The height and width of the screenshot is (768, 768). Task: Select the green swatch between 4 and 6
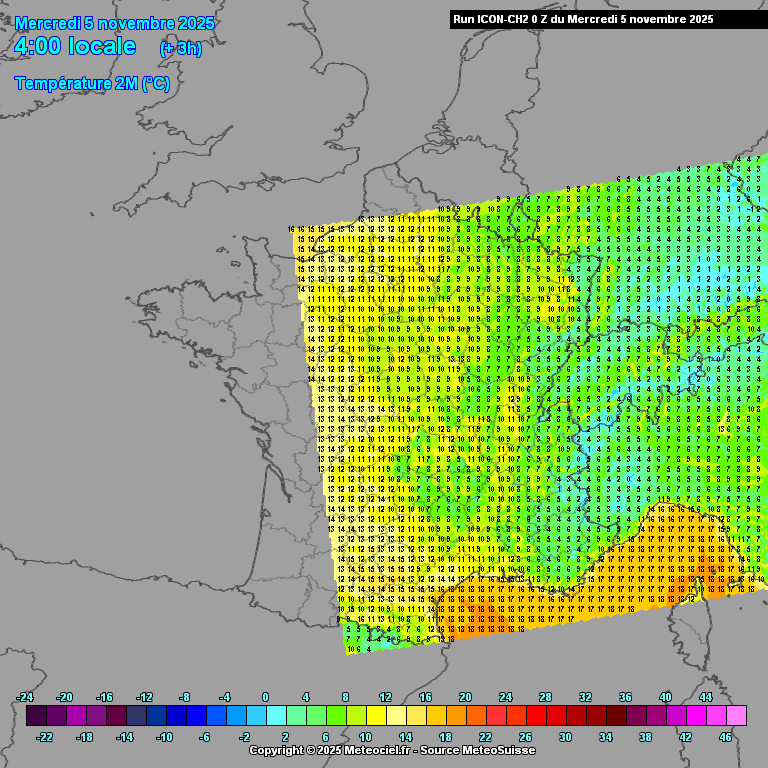click(x=316, y=716)
